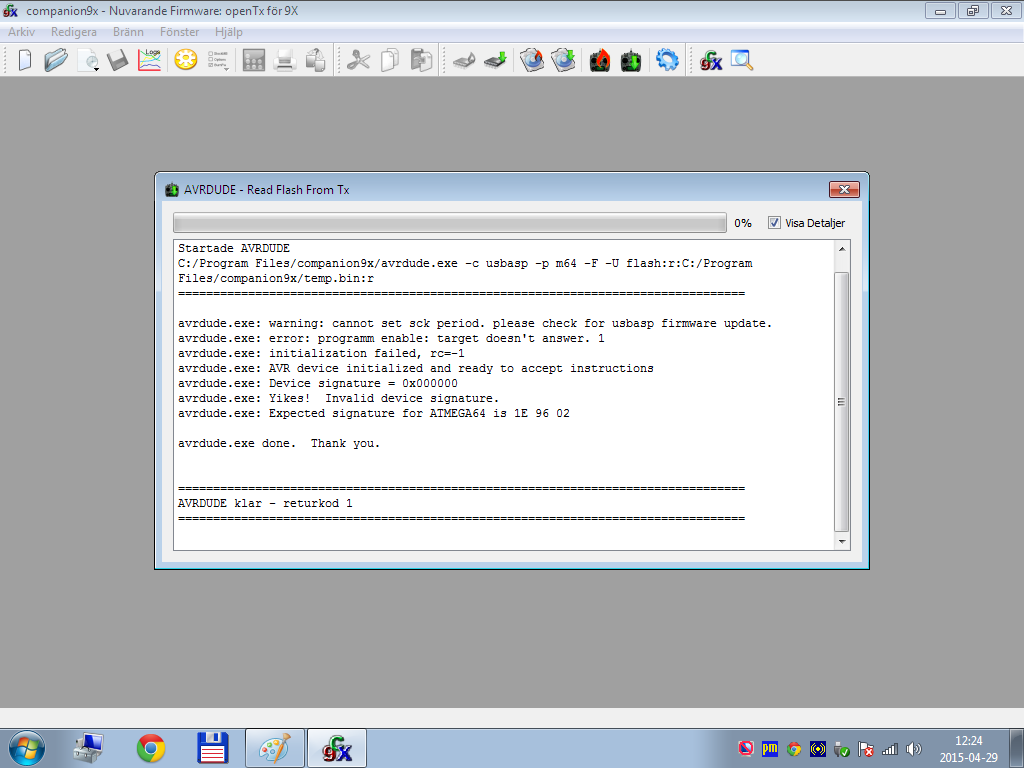Open a file using the folder icon
The height and width of the screenshot is (768, 1024).
[x=55, y=60]
